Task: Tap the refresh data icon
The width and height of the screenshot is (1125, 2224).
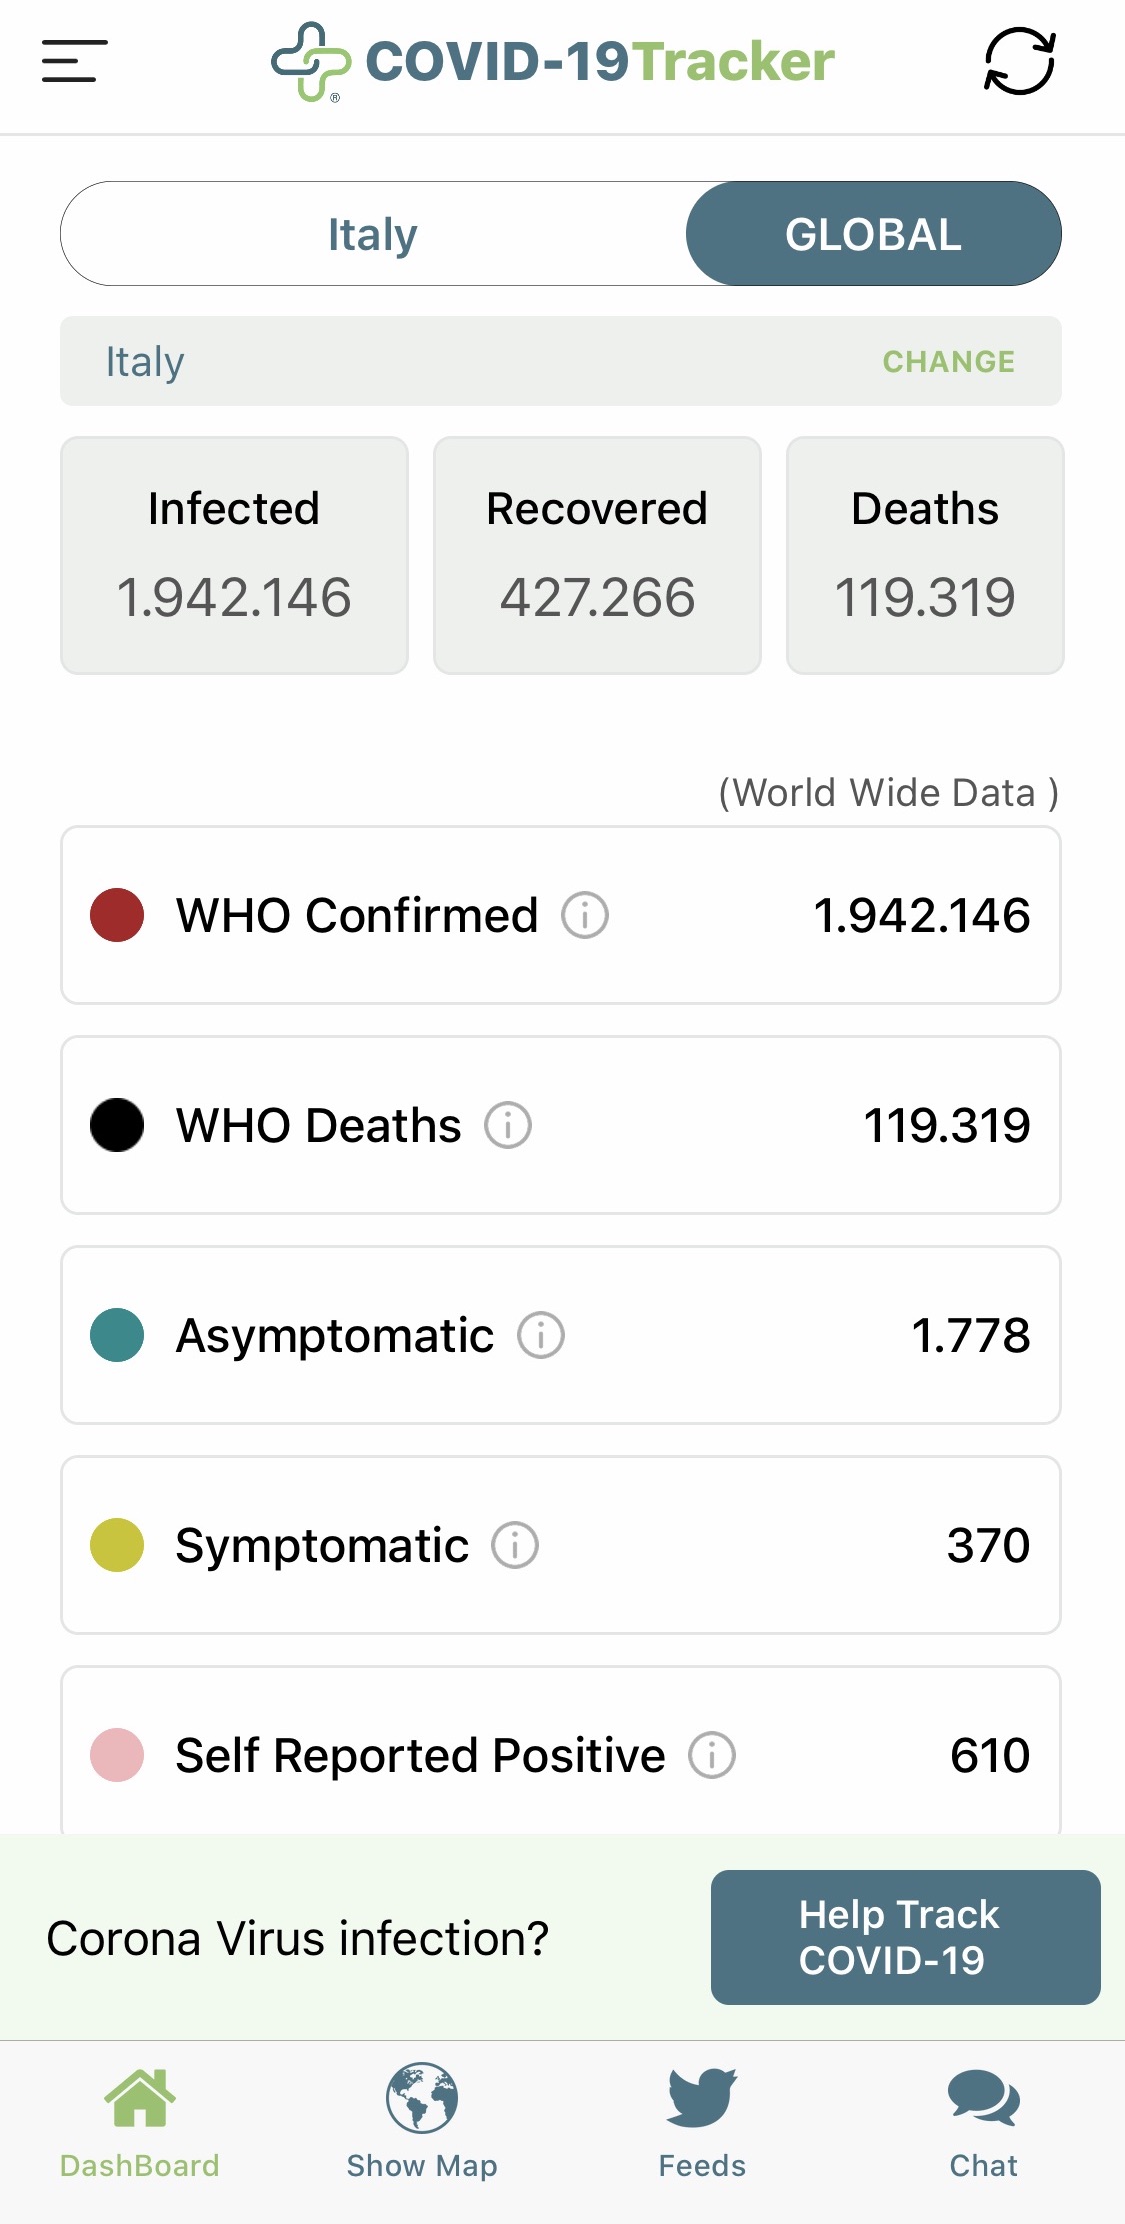Action: click(x=1019, y=61)
